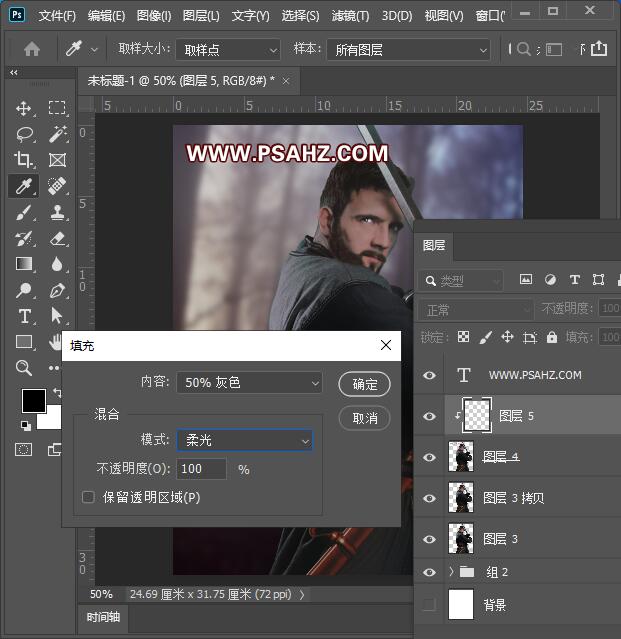
Task: Hide the WWW.PSAHZ.COM text layer
Action: 429,375
